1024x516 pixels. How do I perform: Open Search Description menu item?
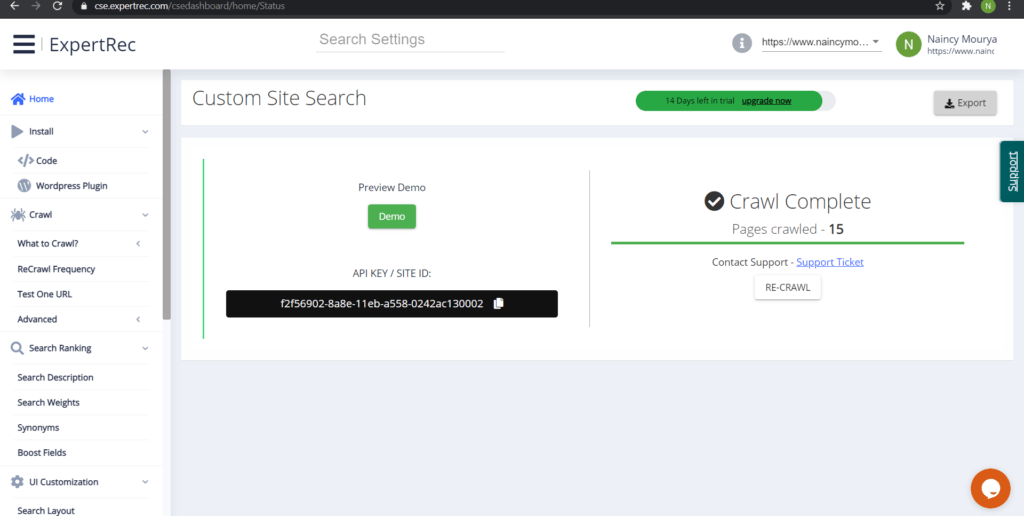coord(56,378)
